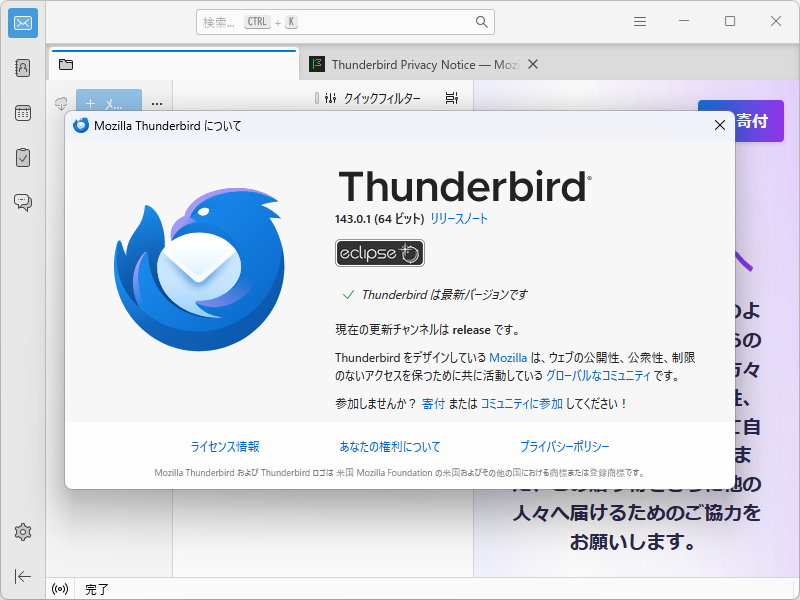The height and width of the screenshot is (600, 800).
Task: Select the Mail space icon
Action: 22,23
